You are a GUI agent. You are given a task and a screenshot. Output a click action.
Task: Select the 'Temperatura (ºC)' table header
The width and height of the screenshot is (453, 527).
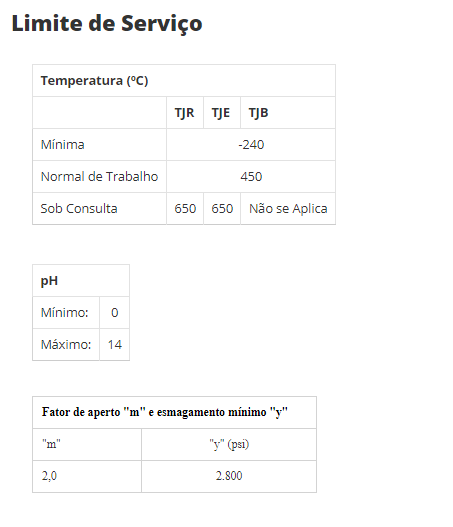pyautogui.click(x=94, y=81)
